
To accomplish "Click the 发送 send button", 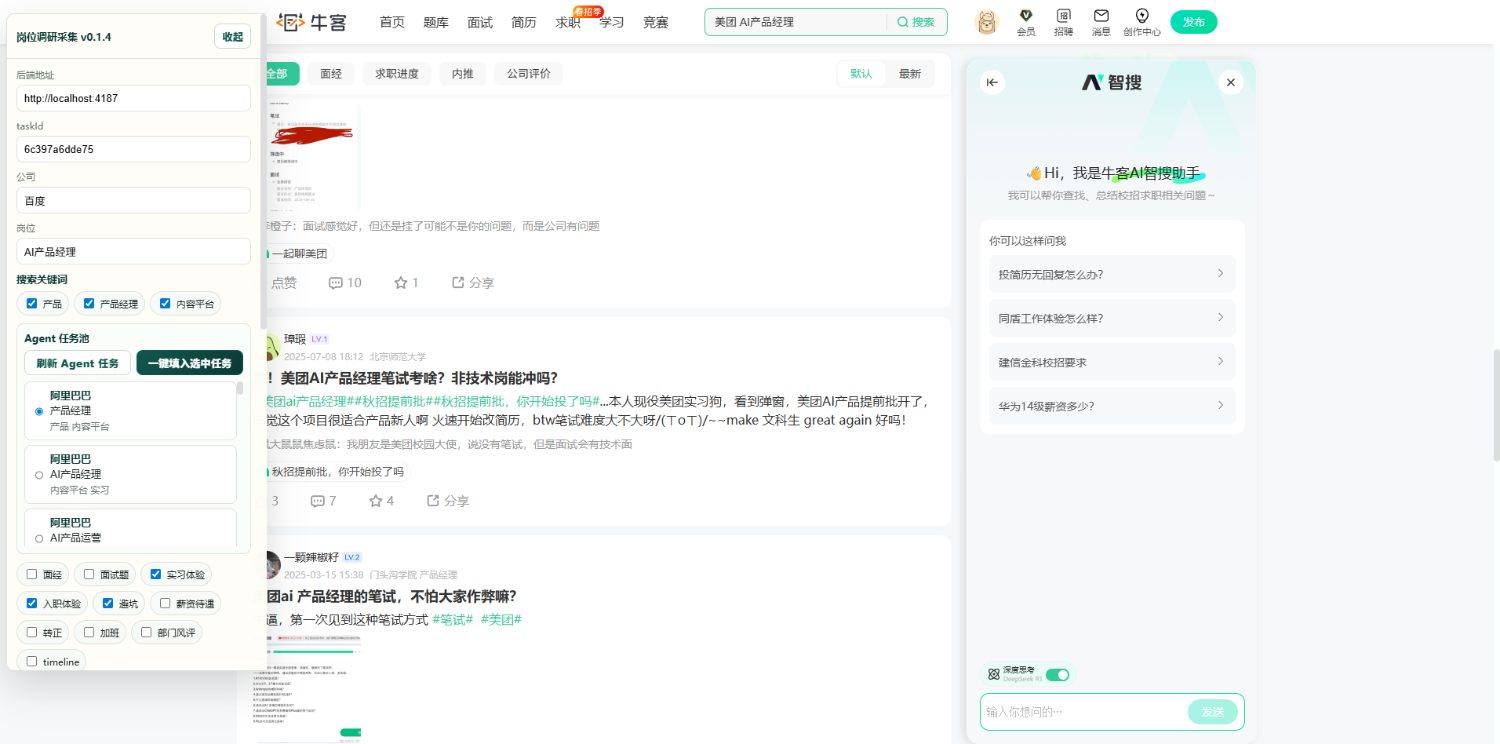I will point(1213,712).
